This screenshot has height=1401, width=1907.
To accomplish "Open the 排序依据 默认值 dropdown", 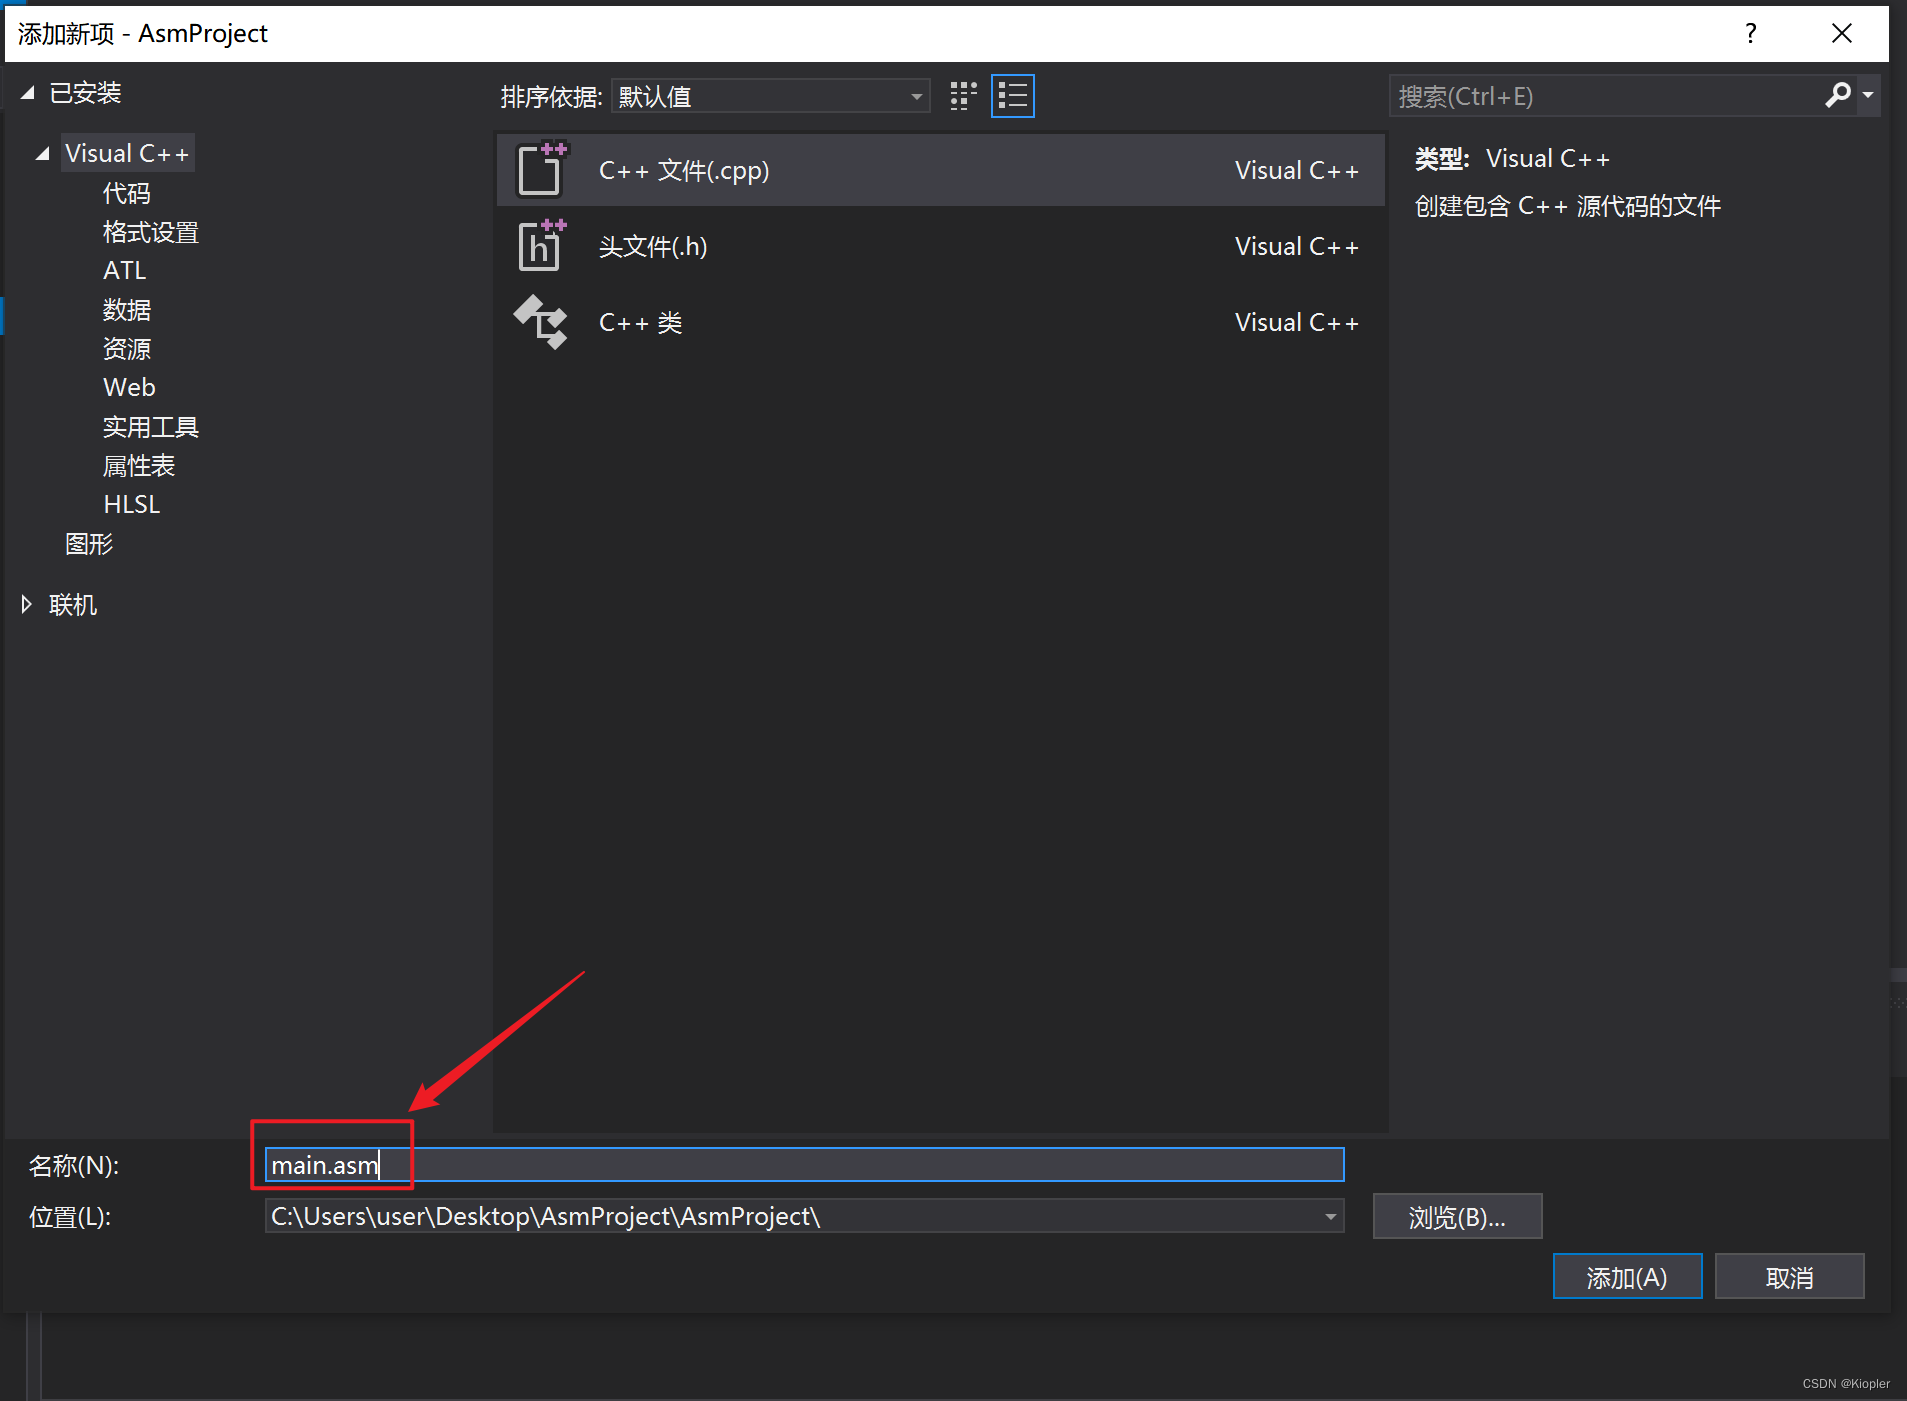I will (771, 96).
